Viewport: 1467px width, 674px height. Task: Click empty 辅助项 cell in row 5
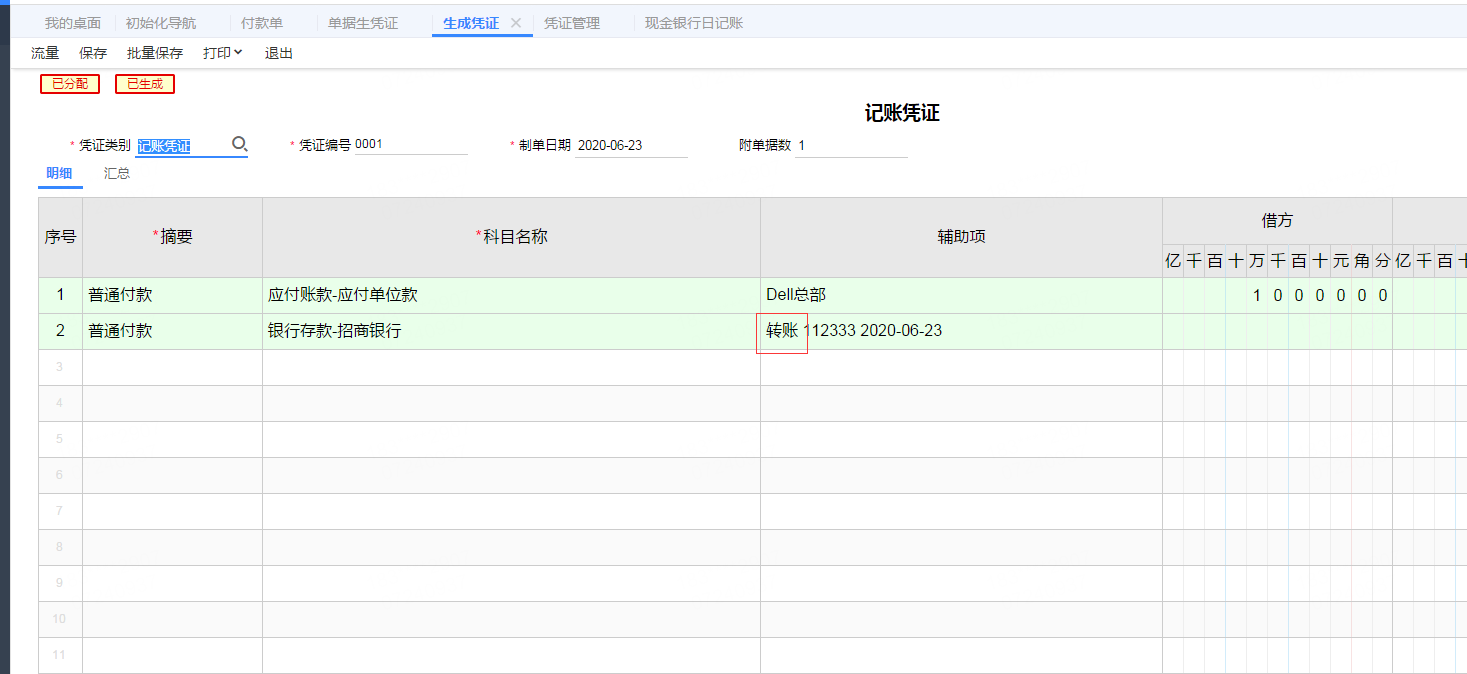pyautogui.click(x=961, y=439)
